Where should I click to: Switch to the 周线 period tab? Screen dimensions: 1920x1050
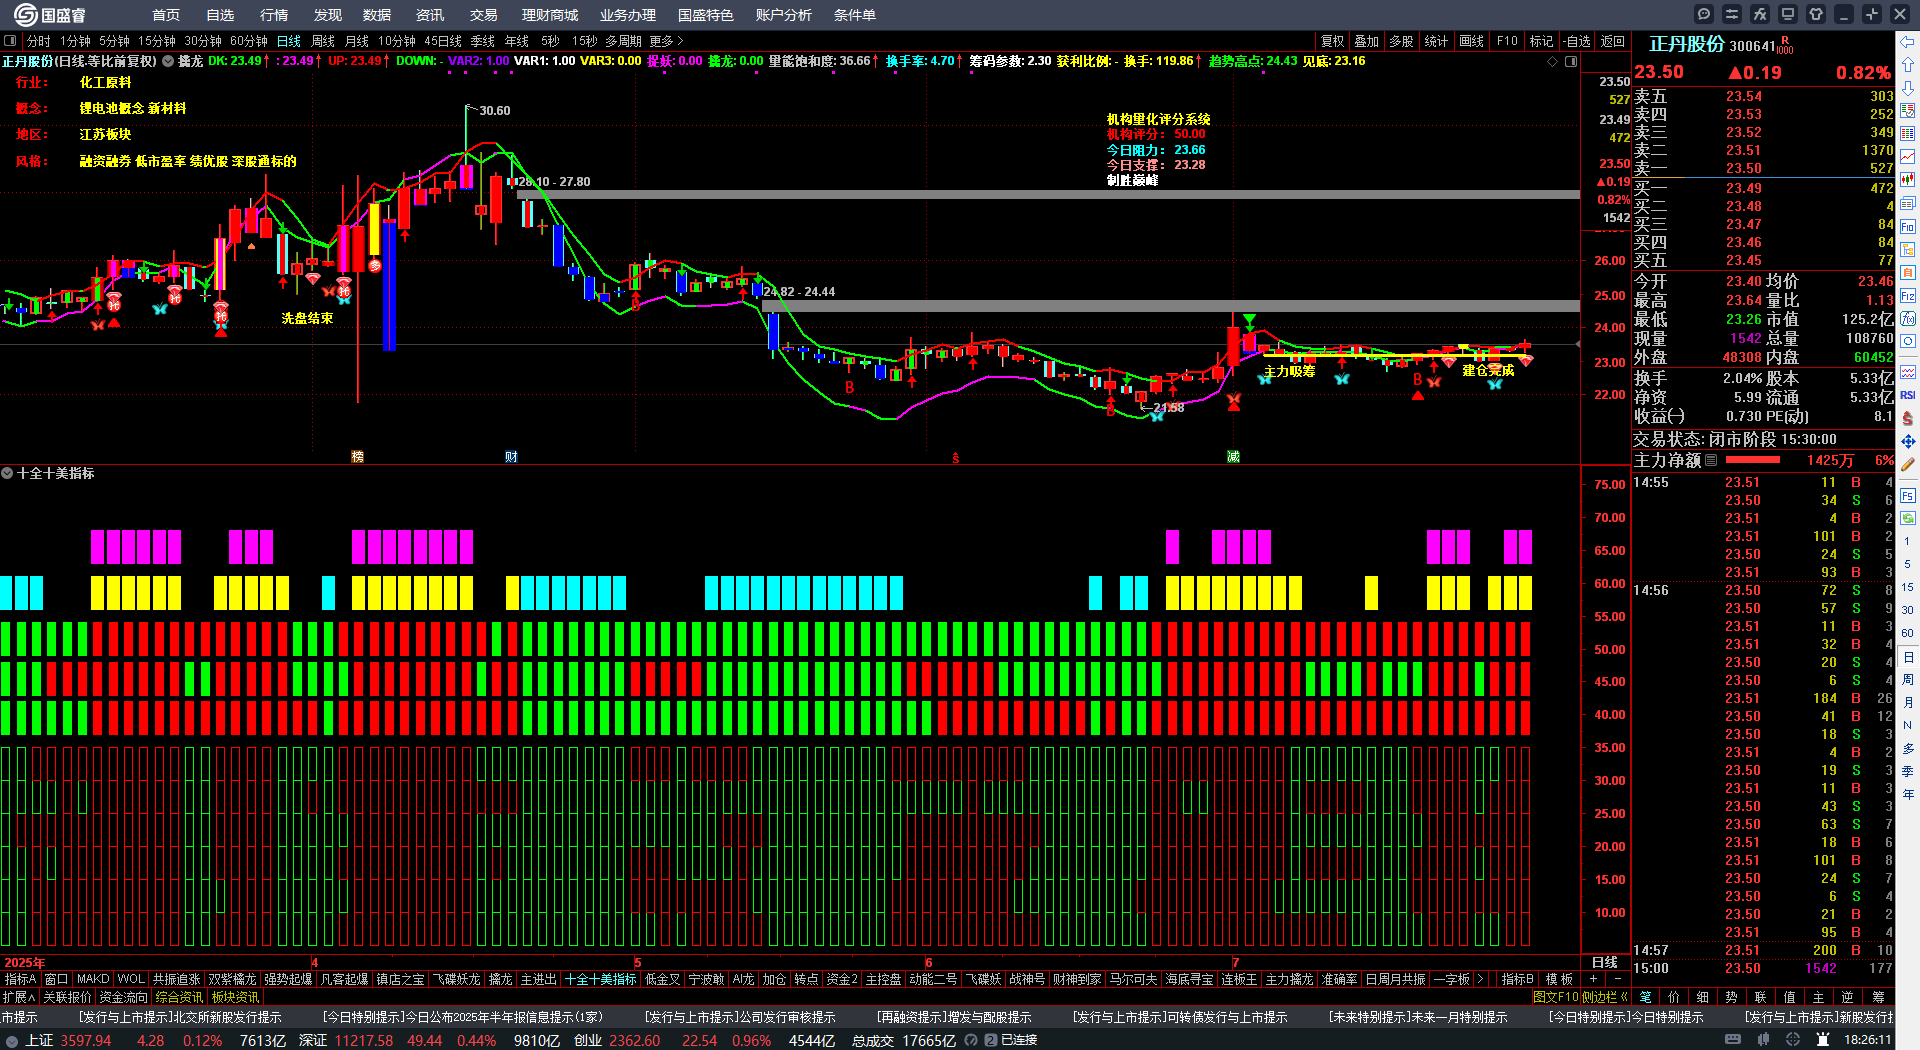click(x=323, y=41)
